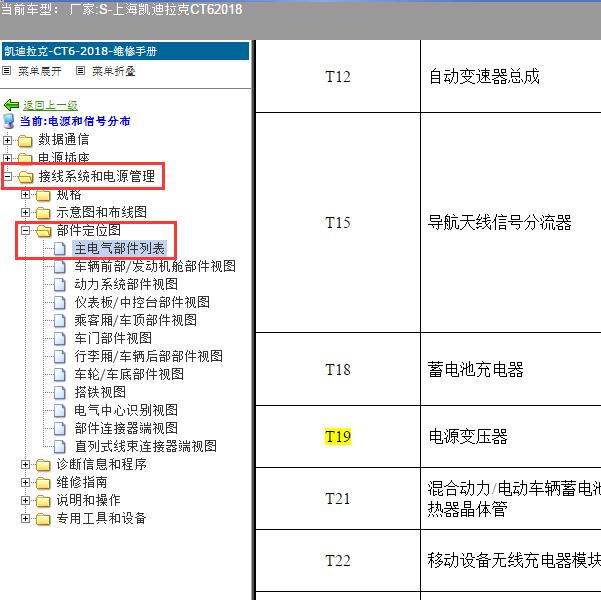Open 车辆前部/发动机舱部件视图
Screen dimensions: 601x600
(x=155, y=266)
